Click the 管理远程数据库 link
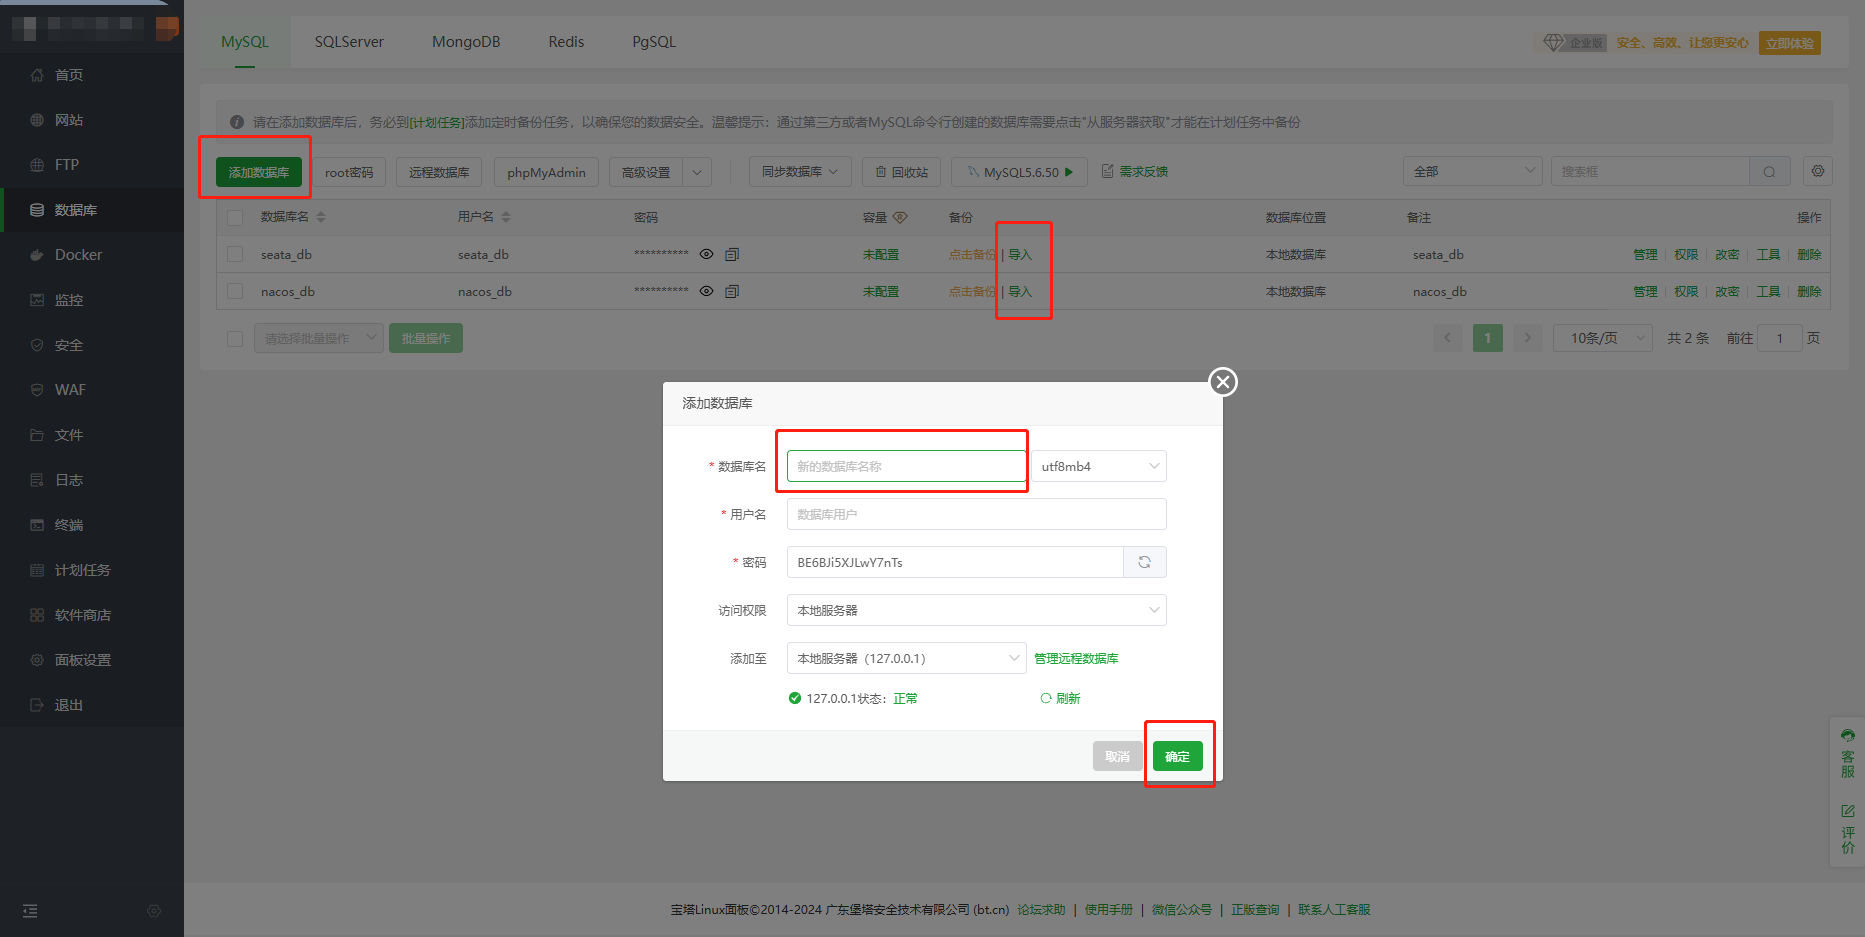1865x937 pixels. [x=1076, y=658]
